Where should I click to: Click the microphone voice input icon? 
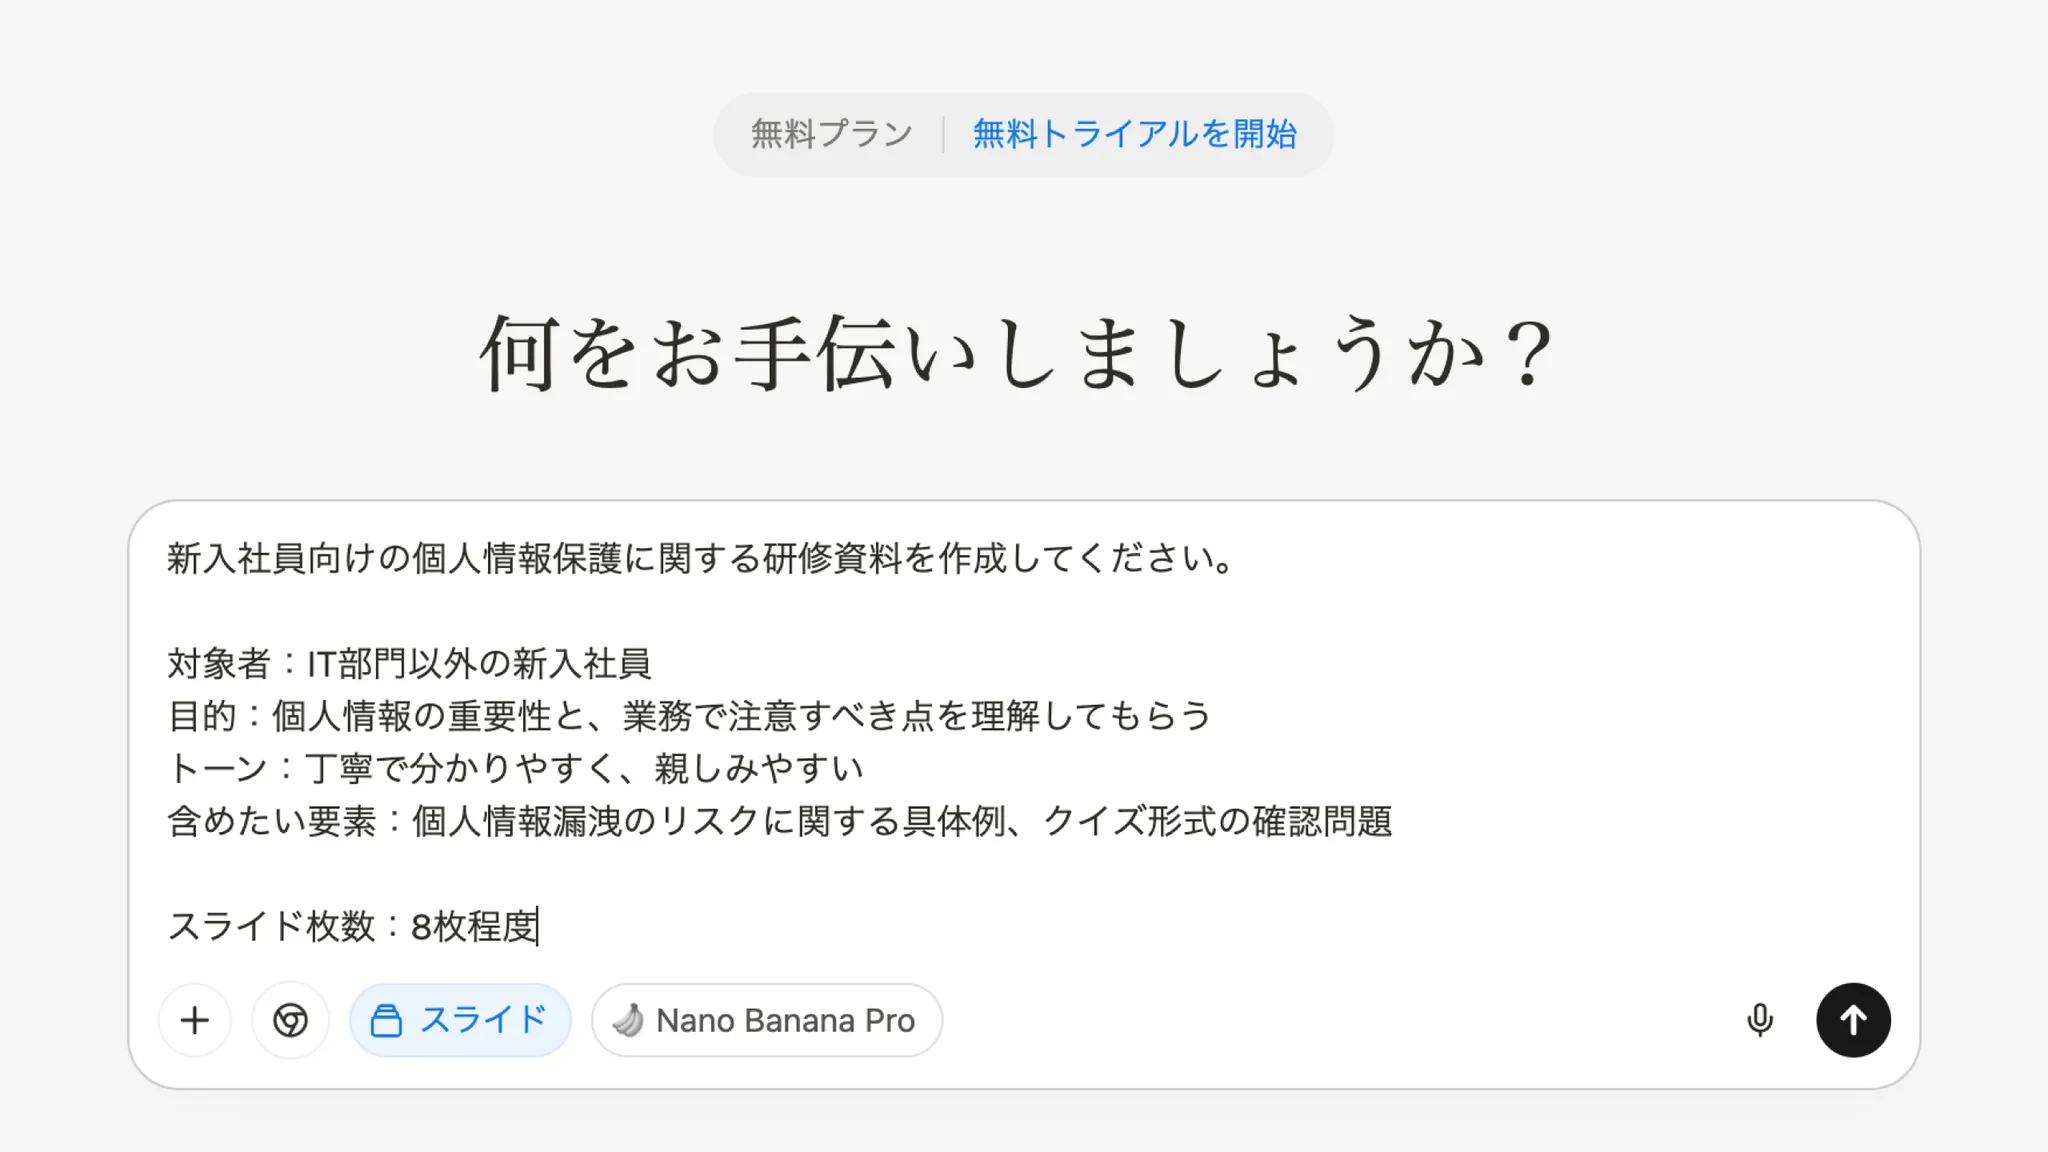(x=1759, y=1020)
